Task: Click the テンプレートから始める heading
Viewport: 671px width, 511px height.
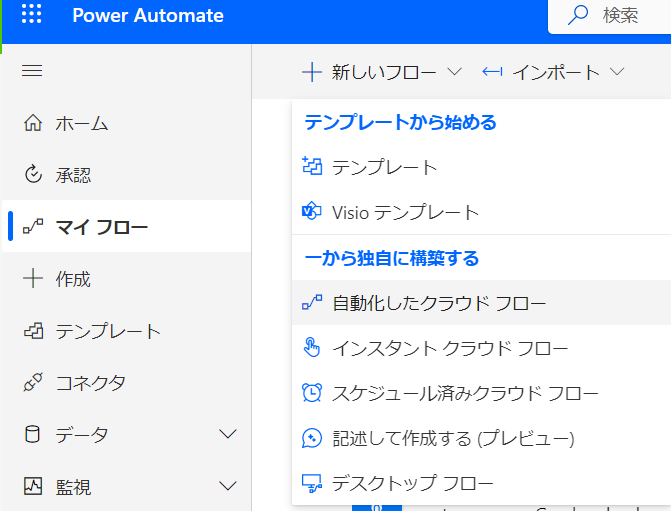Action: click(x=401, y=122)
